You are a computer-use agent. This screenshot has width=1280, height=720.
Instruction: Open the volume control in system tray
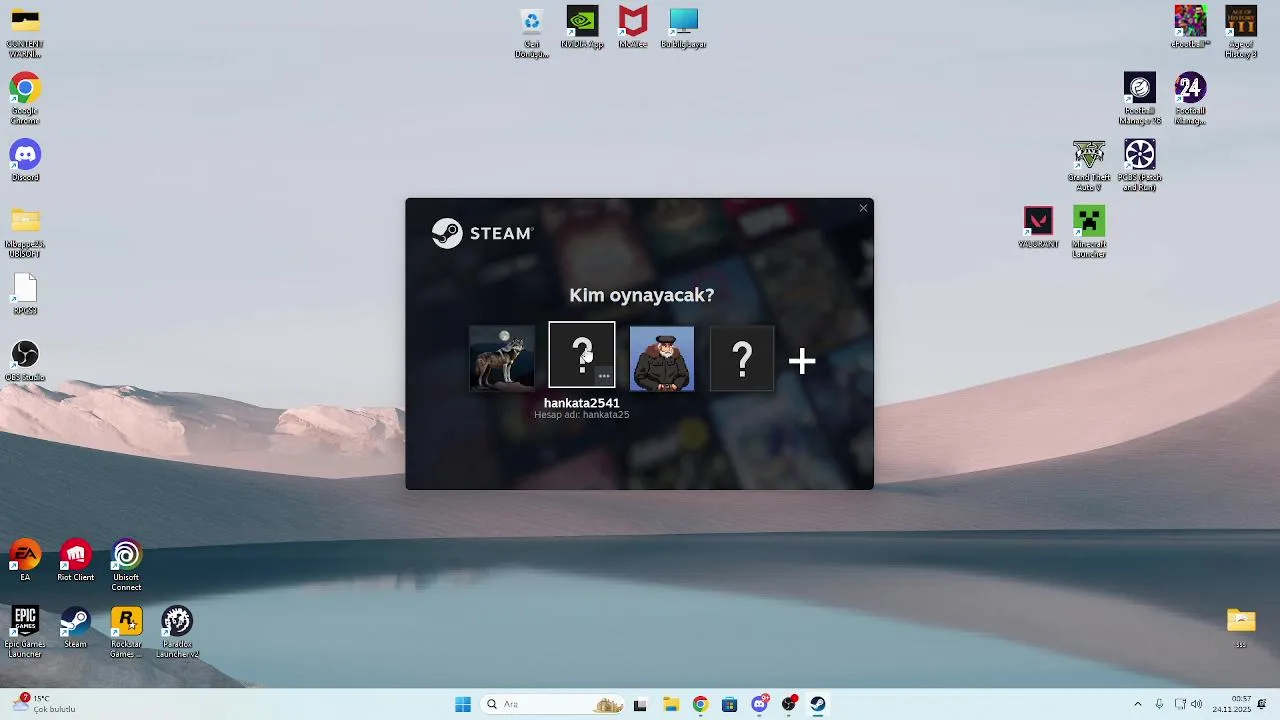point(1197,704)
